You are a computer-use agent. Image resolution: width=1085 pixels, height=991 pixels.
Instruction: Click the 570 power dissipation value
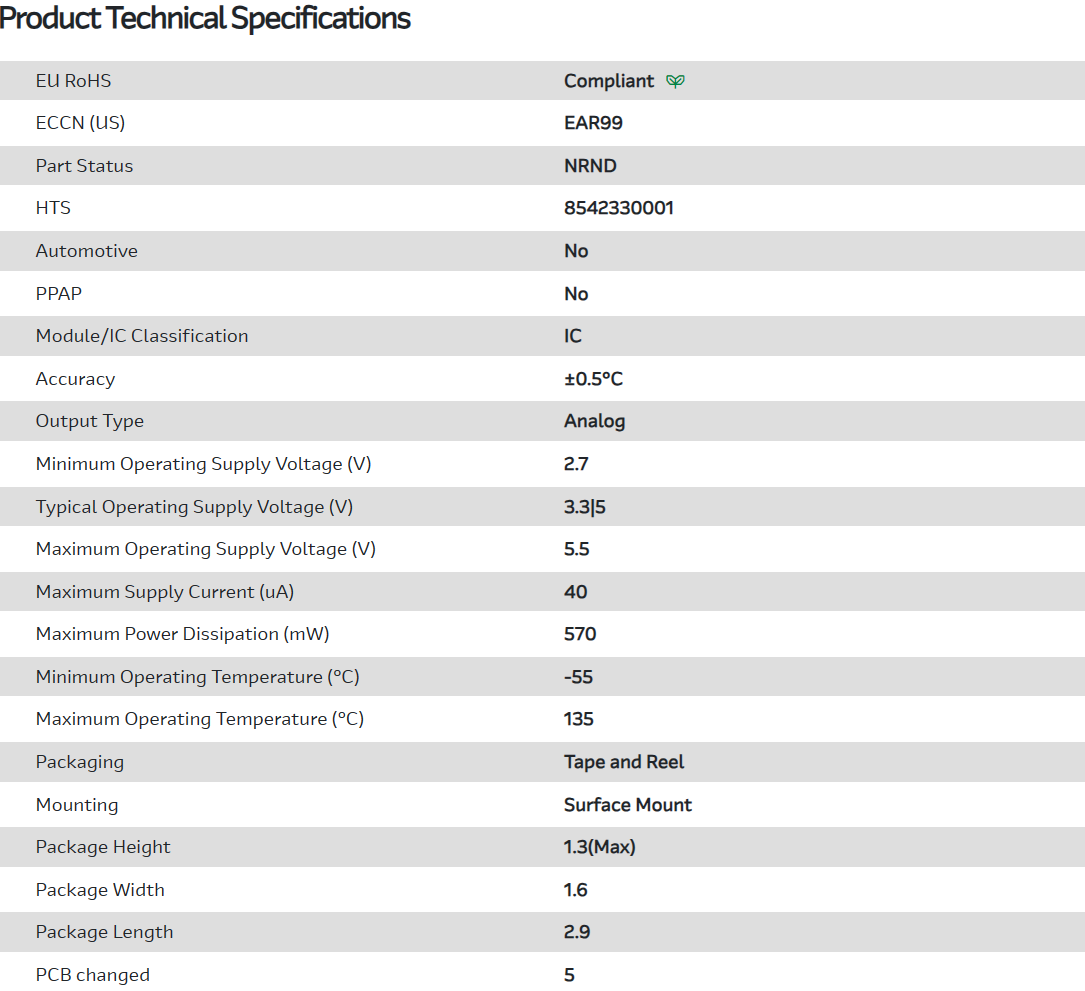tap(580, 634)
